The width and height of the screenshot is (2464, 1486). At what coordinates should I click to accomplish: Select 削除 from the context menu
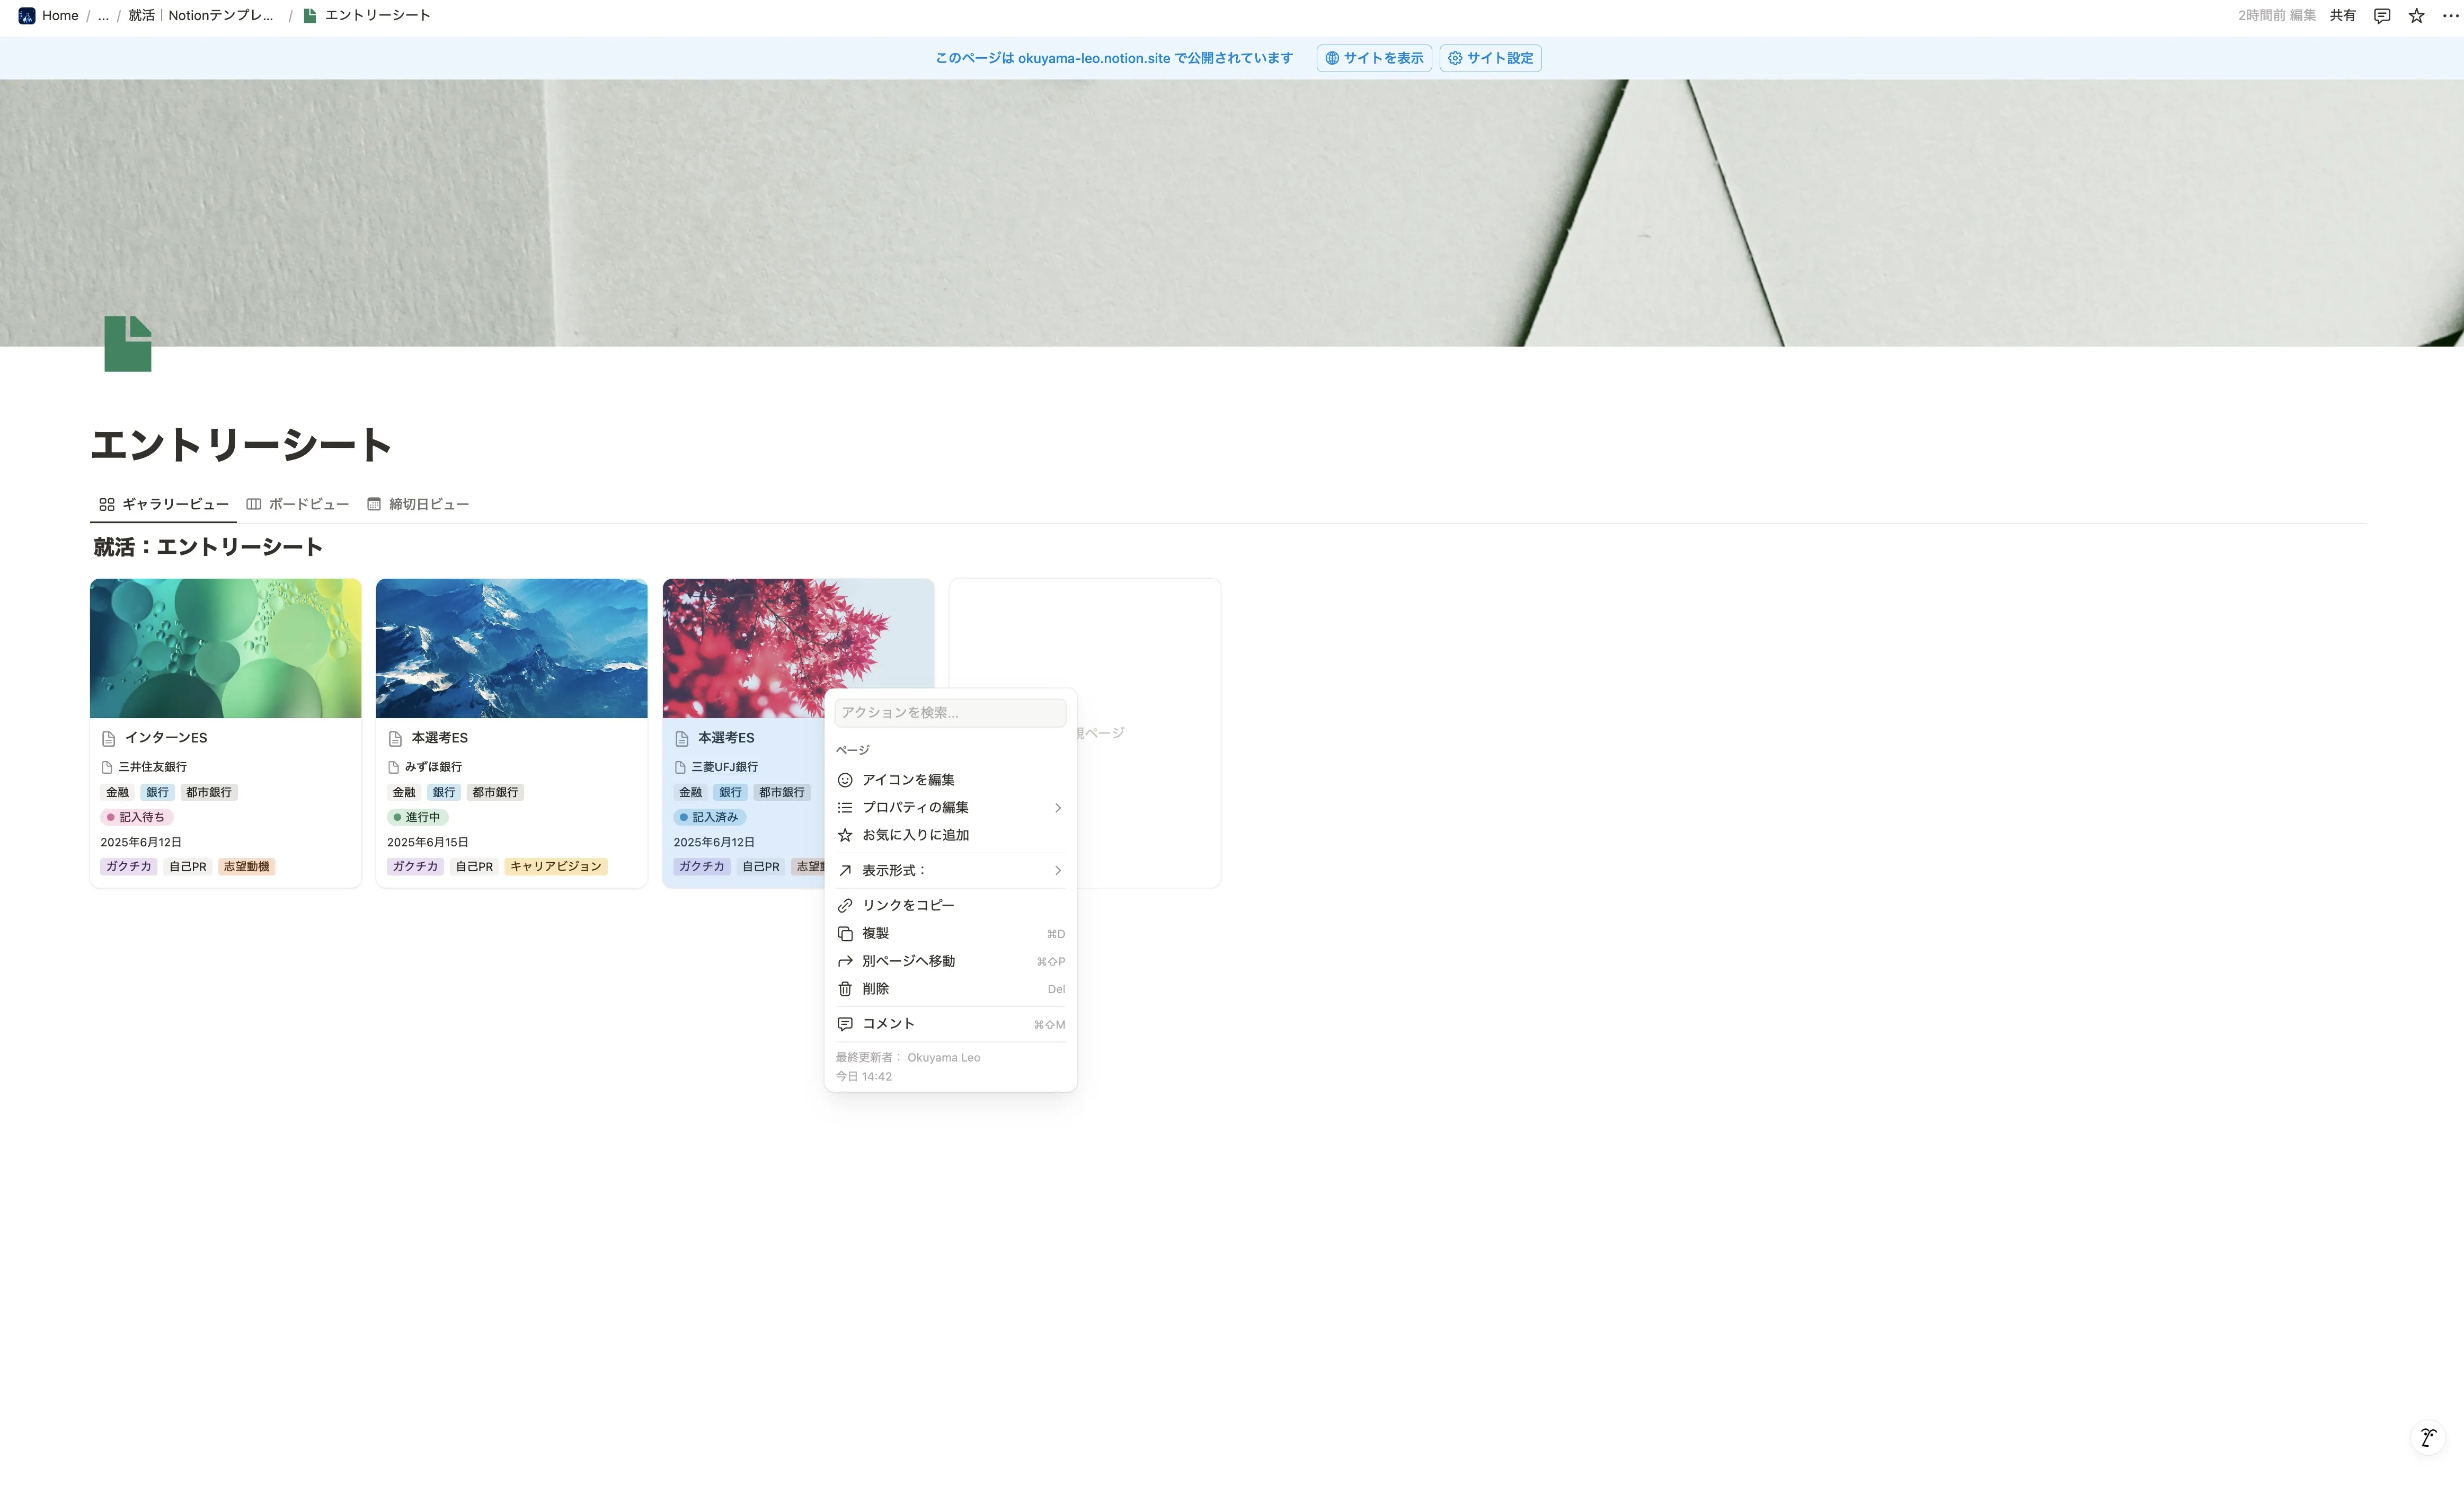876,988
